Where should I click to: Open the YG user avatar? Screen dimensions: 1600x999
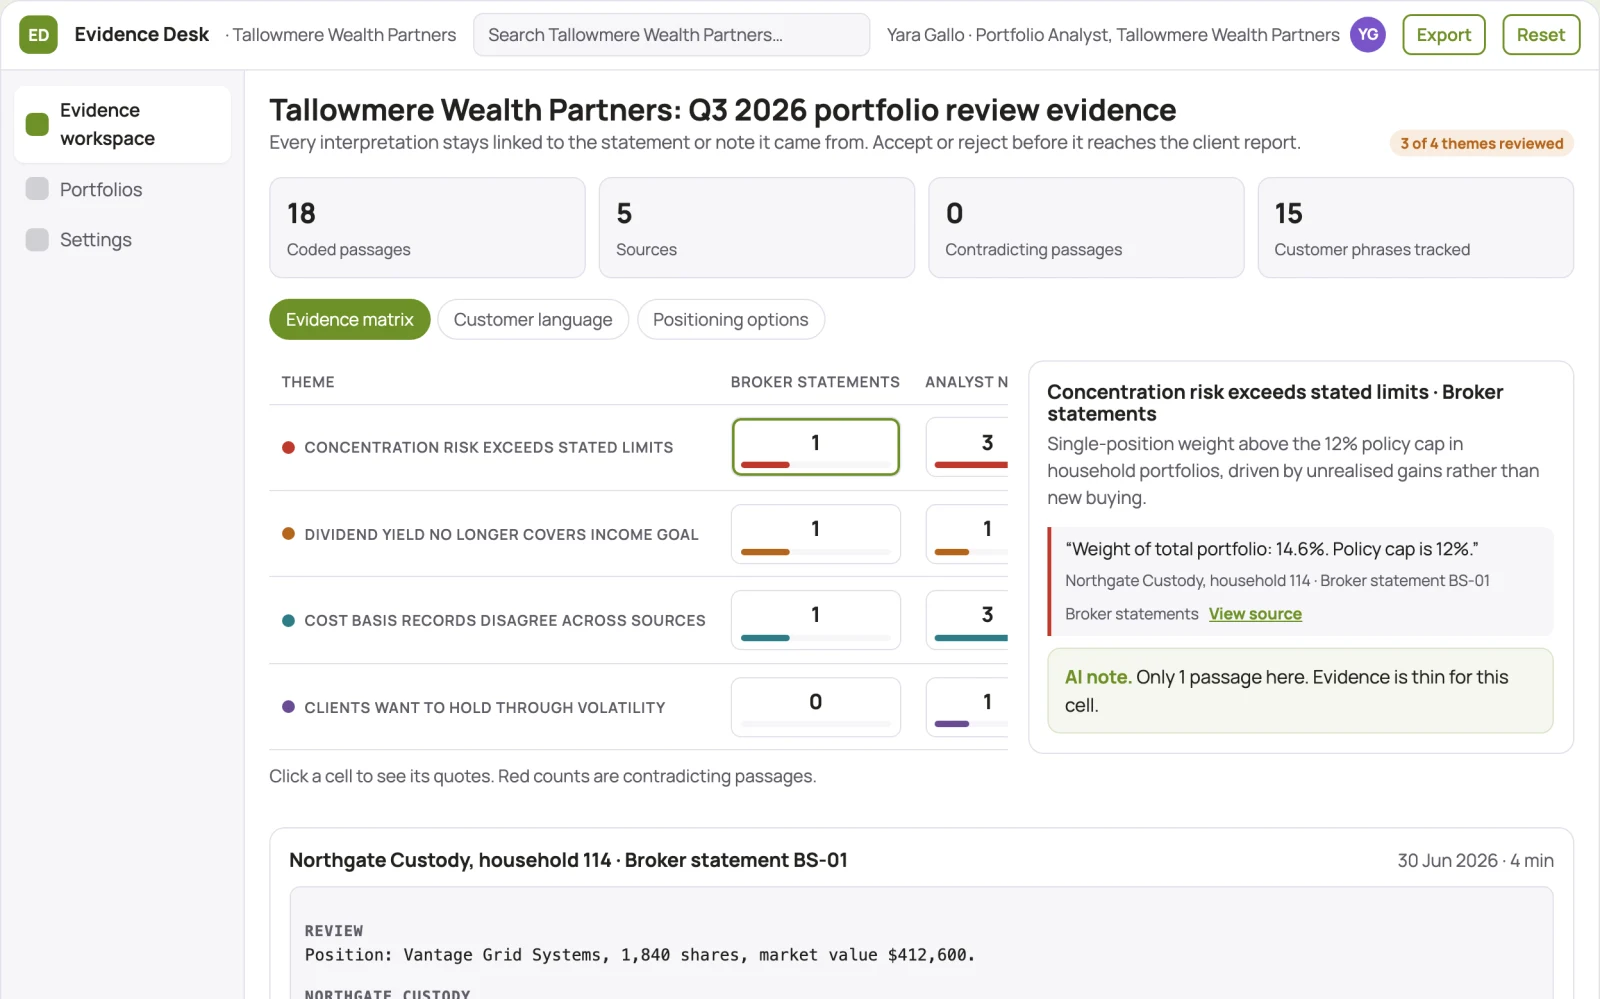click(1367, 35)
